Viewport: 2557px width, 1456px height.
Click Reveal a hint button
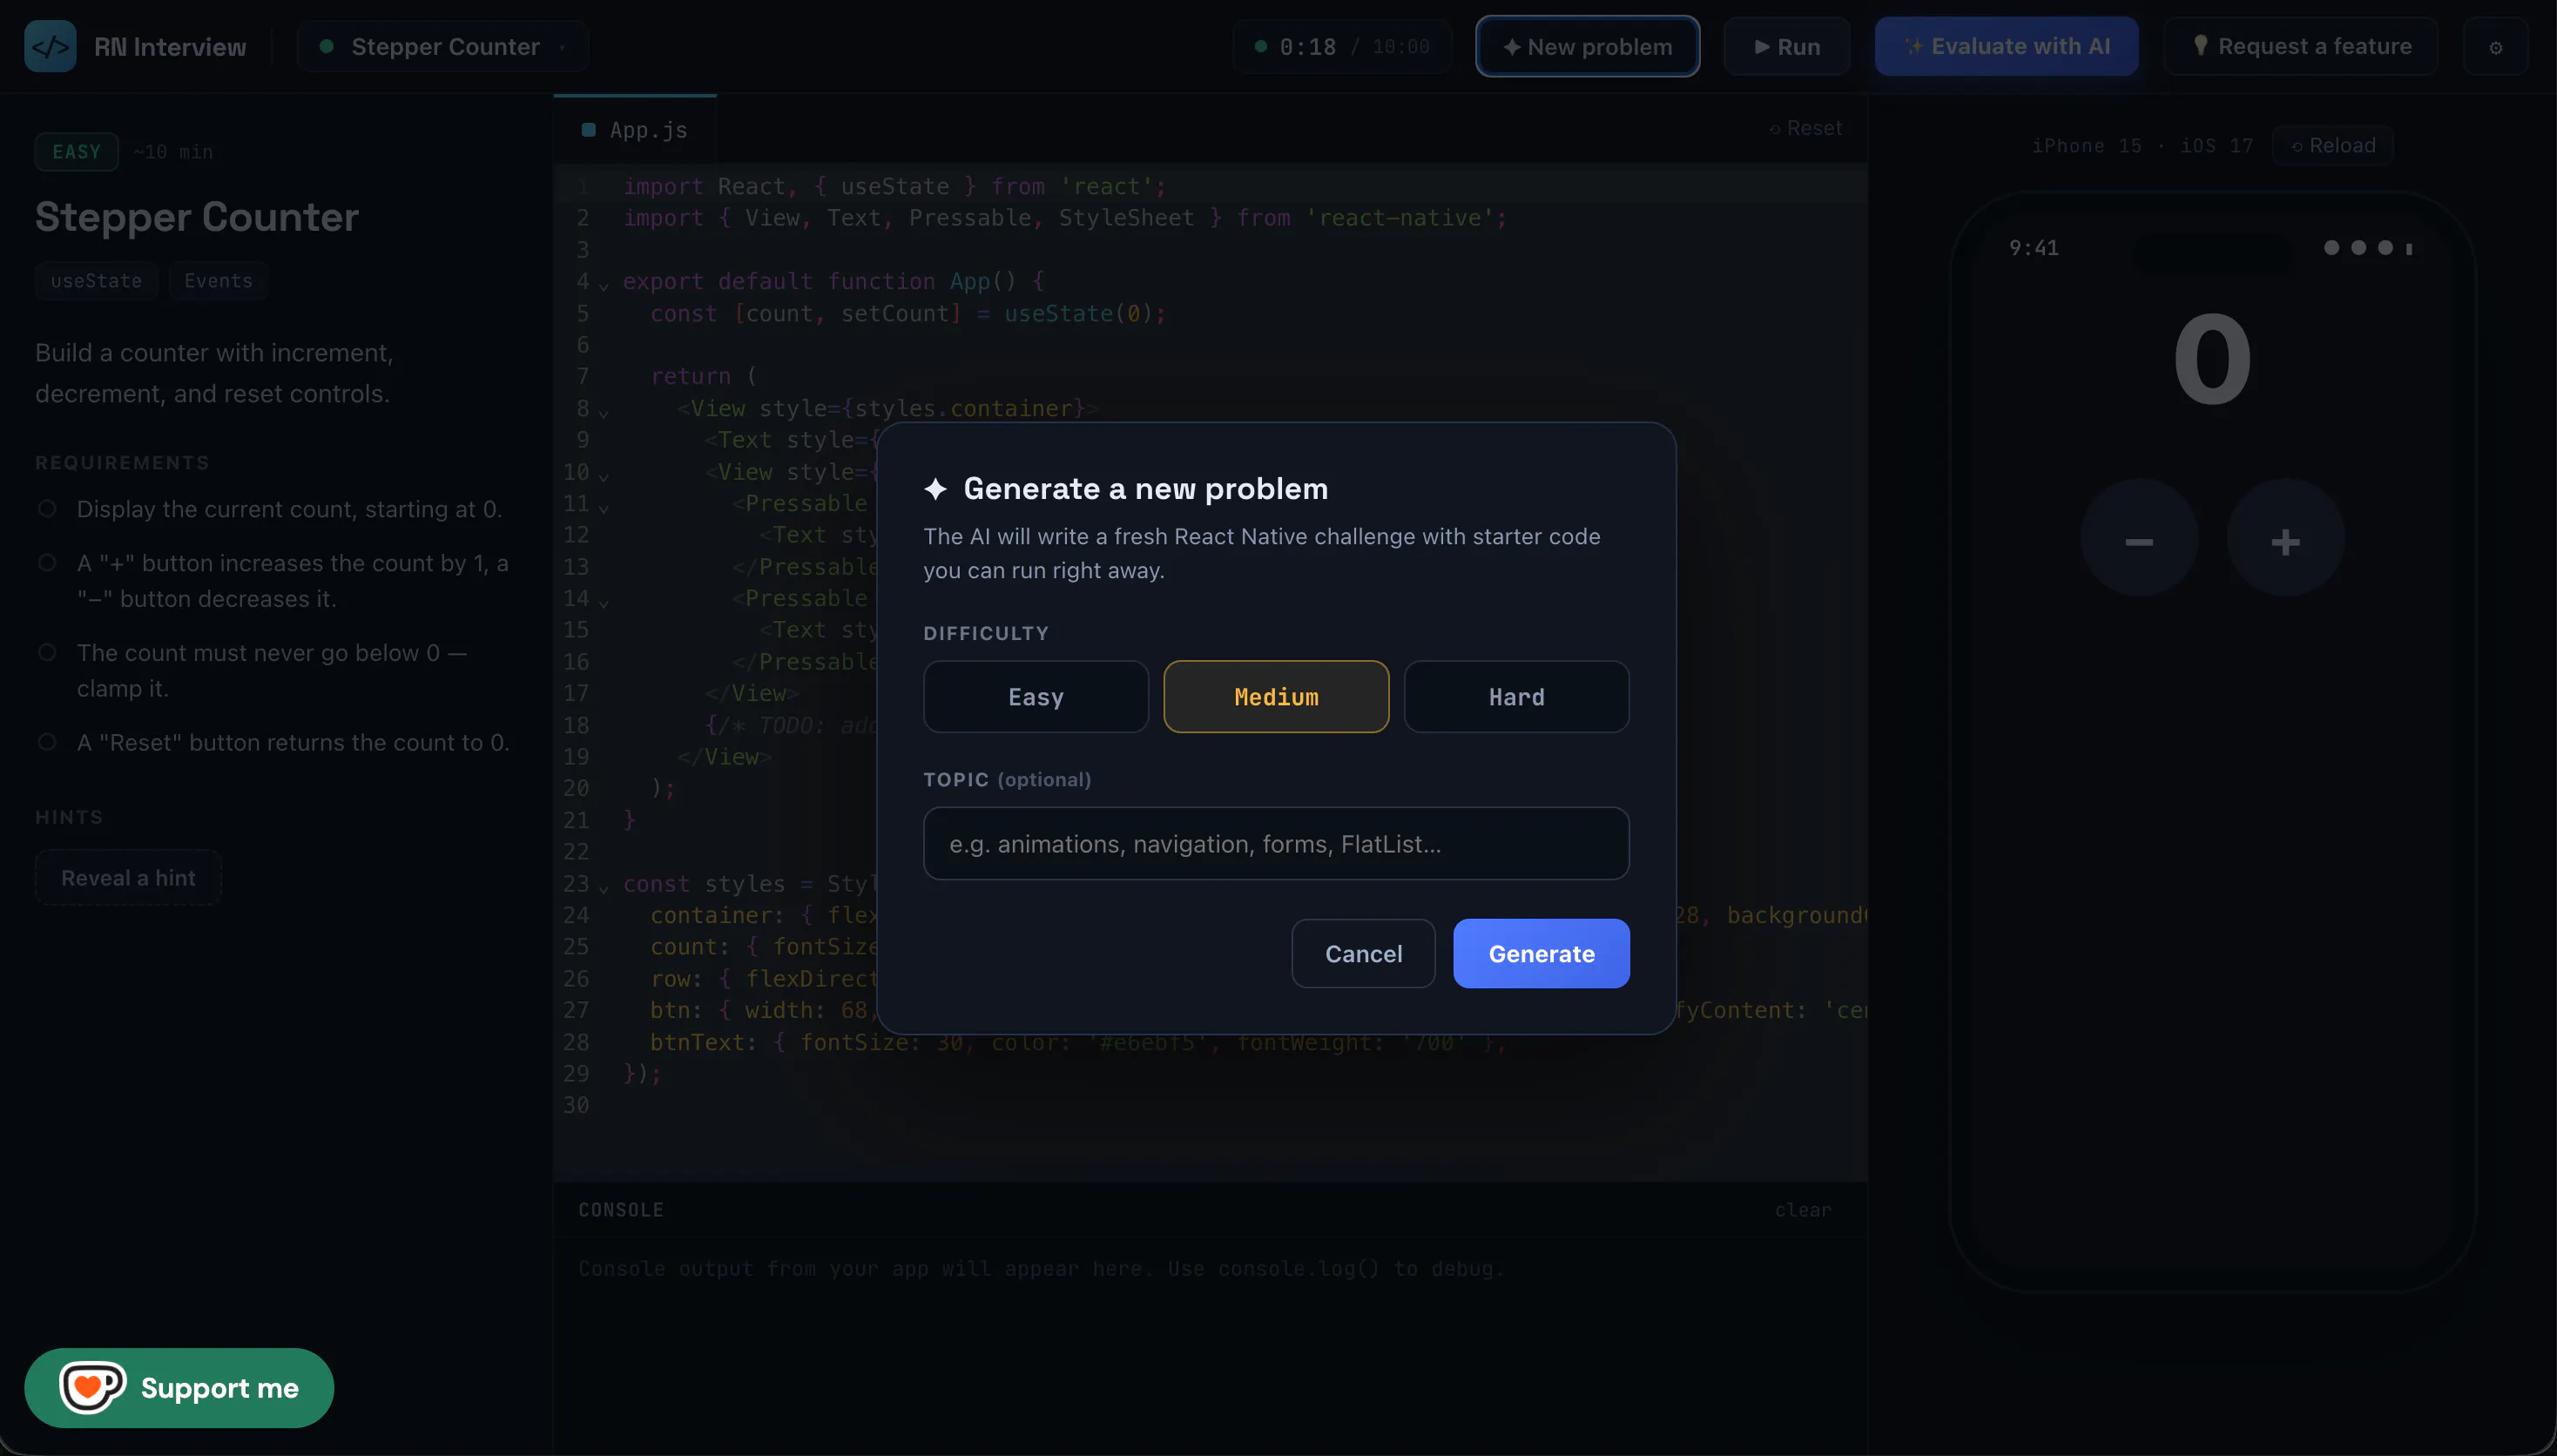click(128, 878)
